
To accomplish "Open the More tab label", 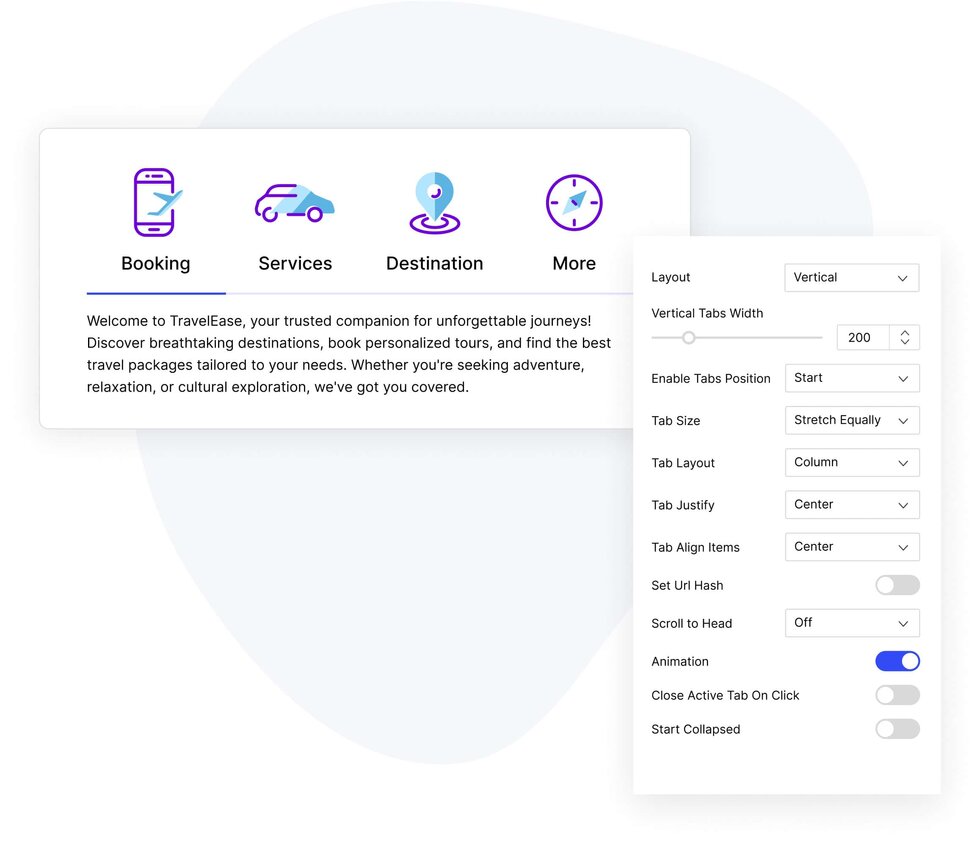I will 574,264.
